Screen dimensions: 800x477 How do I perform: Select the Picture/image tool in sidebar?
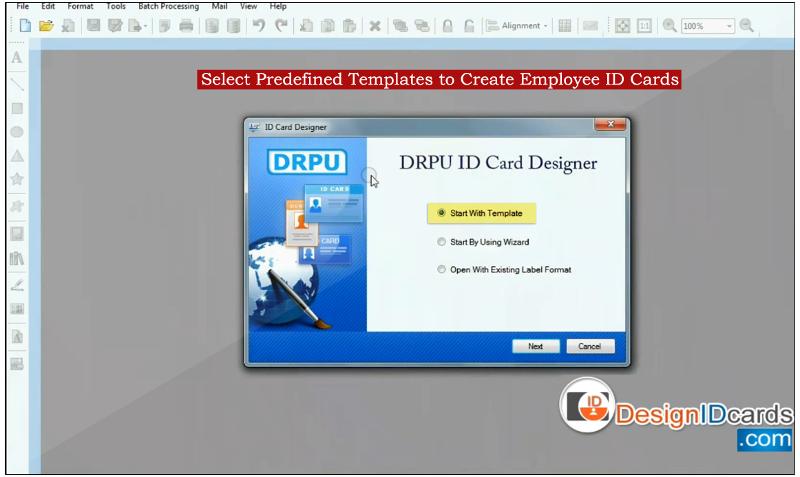(x=17, y=234)
